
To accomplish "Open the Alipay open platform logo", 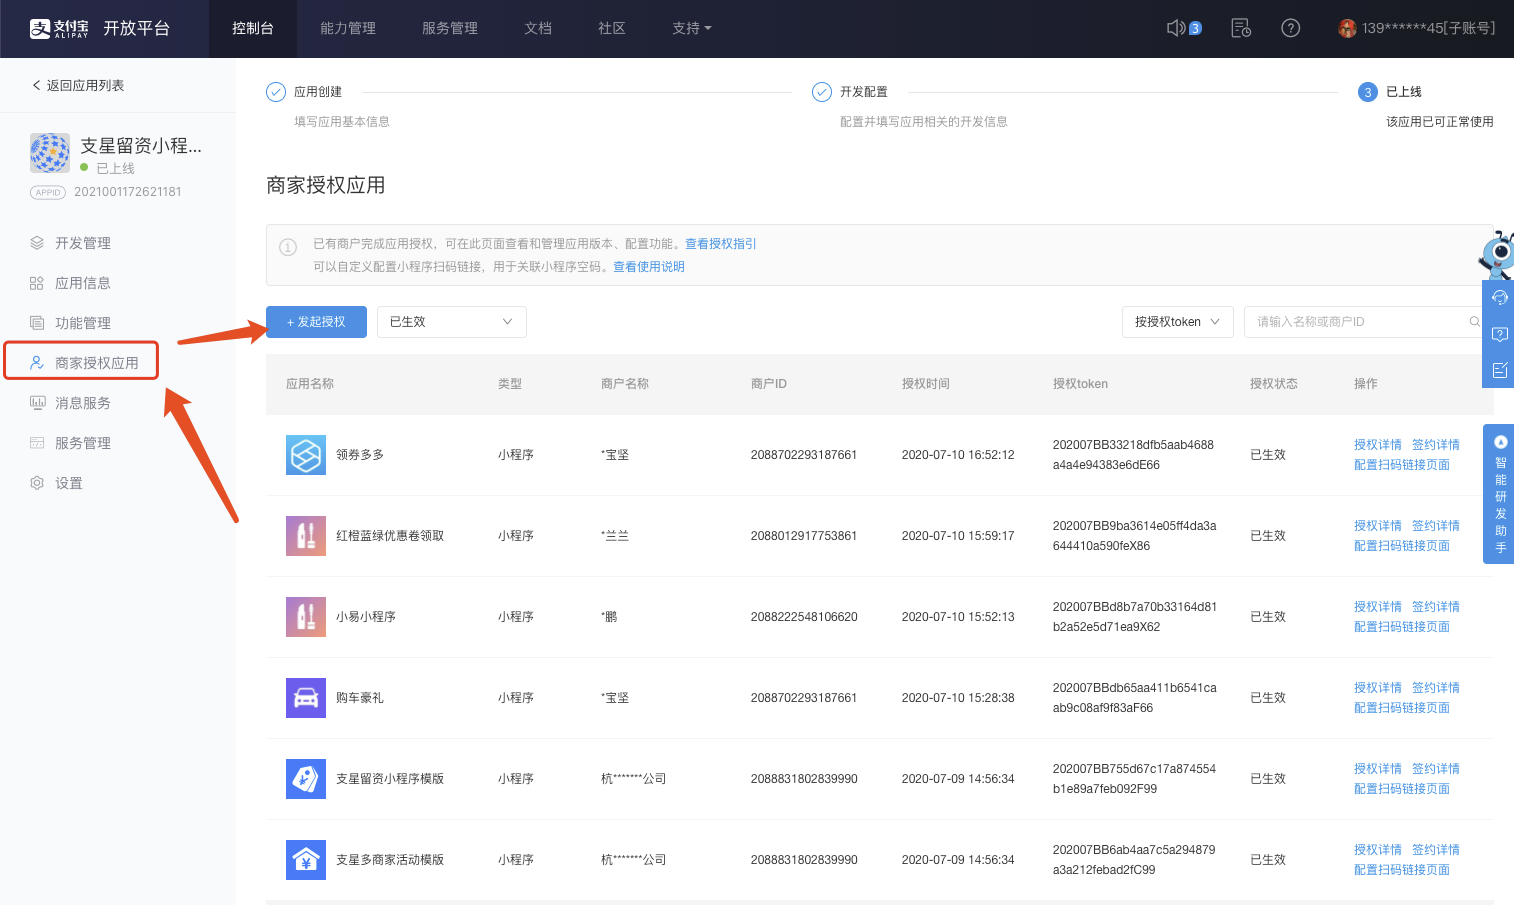I will tap(99, 28).
